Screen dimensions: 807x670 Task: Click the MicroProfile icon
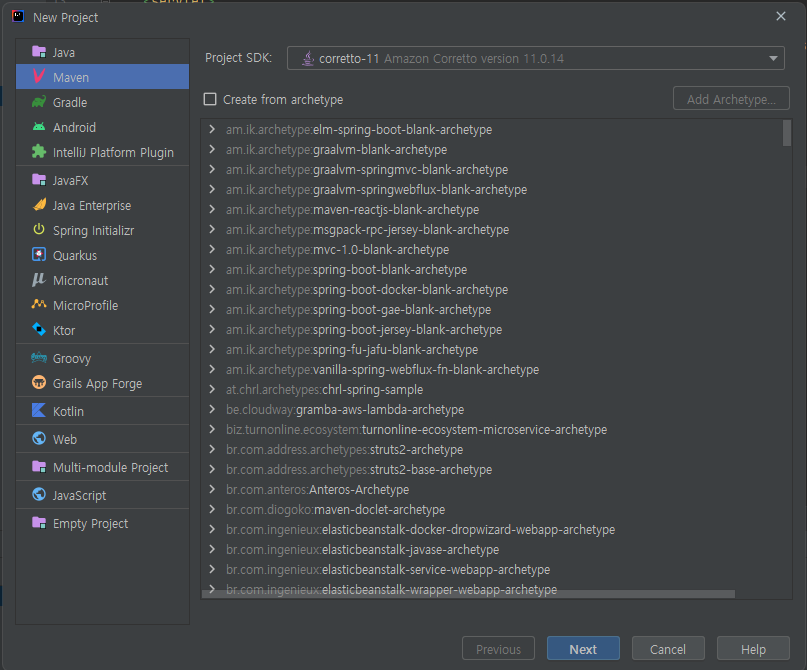pos(39,304)
